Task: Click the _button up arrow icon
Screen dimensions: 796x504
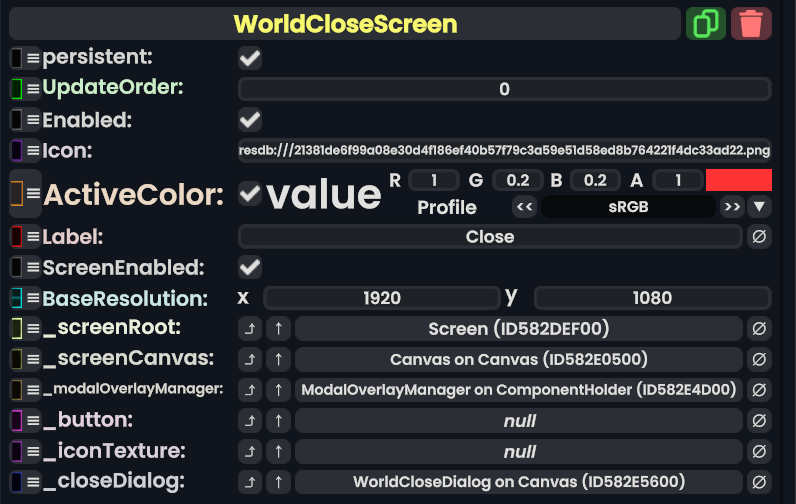Action: tap(278, 421)
